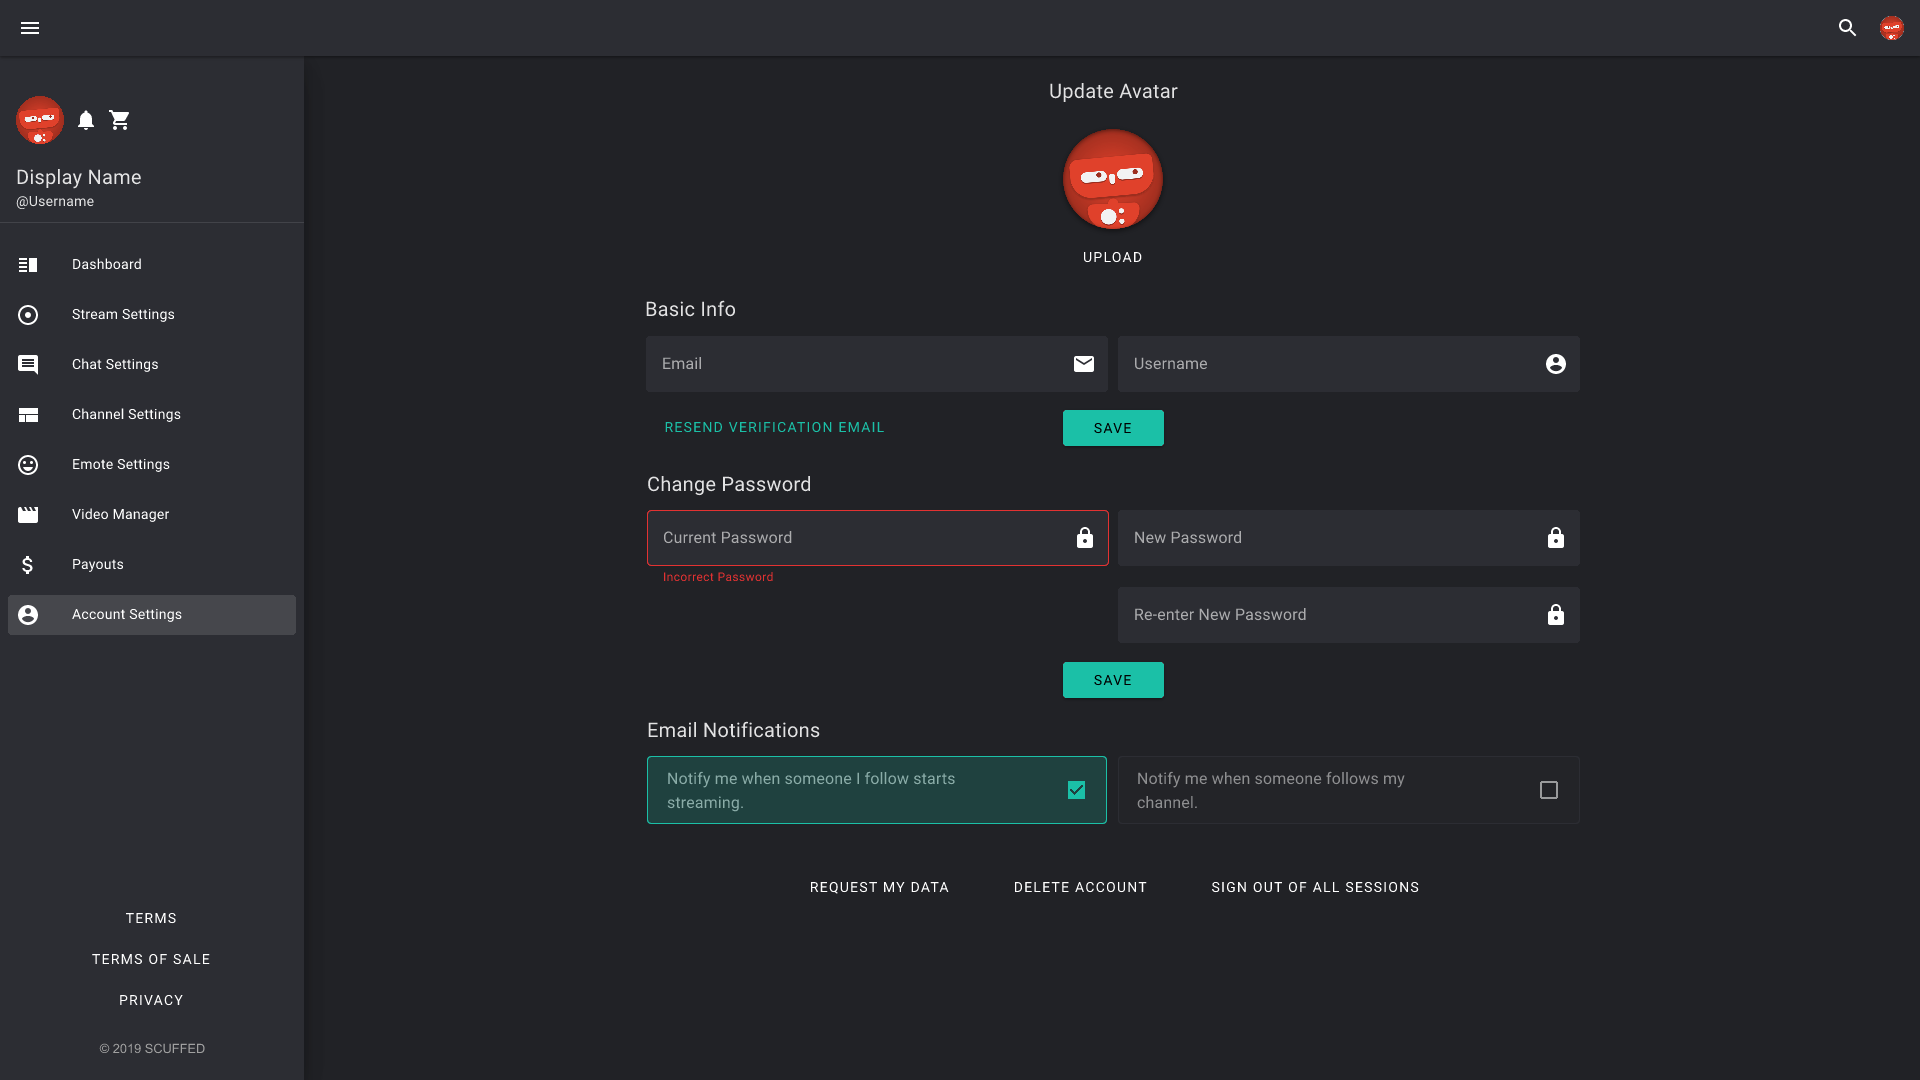This screenshot has height=1080, width=1920.
Task: Click the large avatar image to update
Action: pos(1112,180)
